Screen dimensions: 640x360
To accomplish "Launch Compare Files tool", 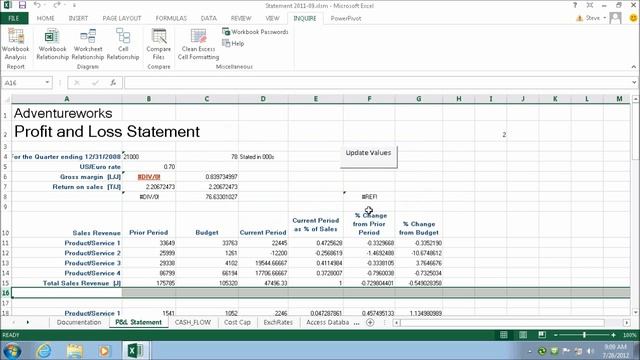I will (x=159, y=44).
